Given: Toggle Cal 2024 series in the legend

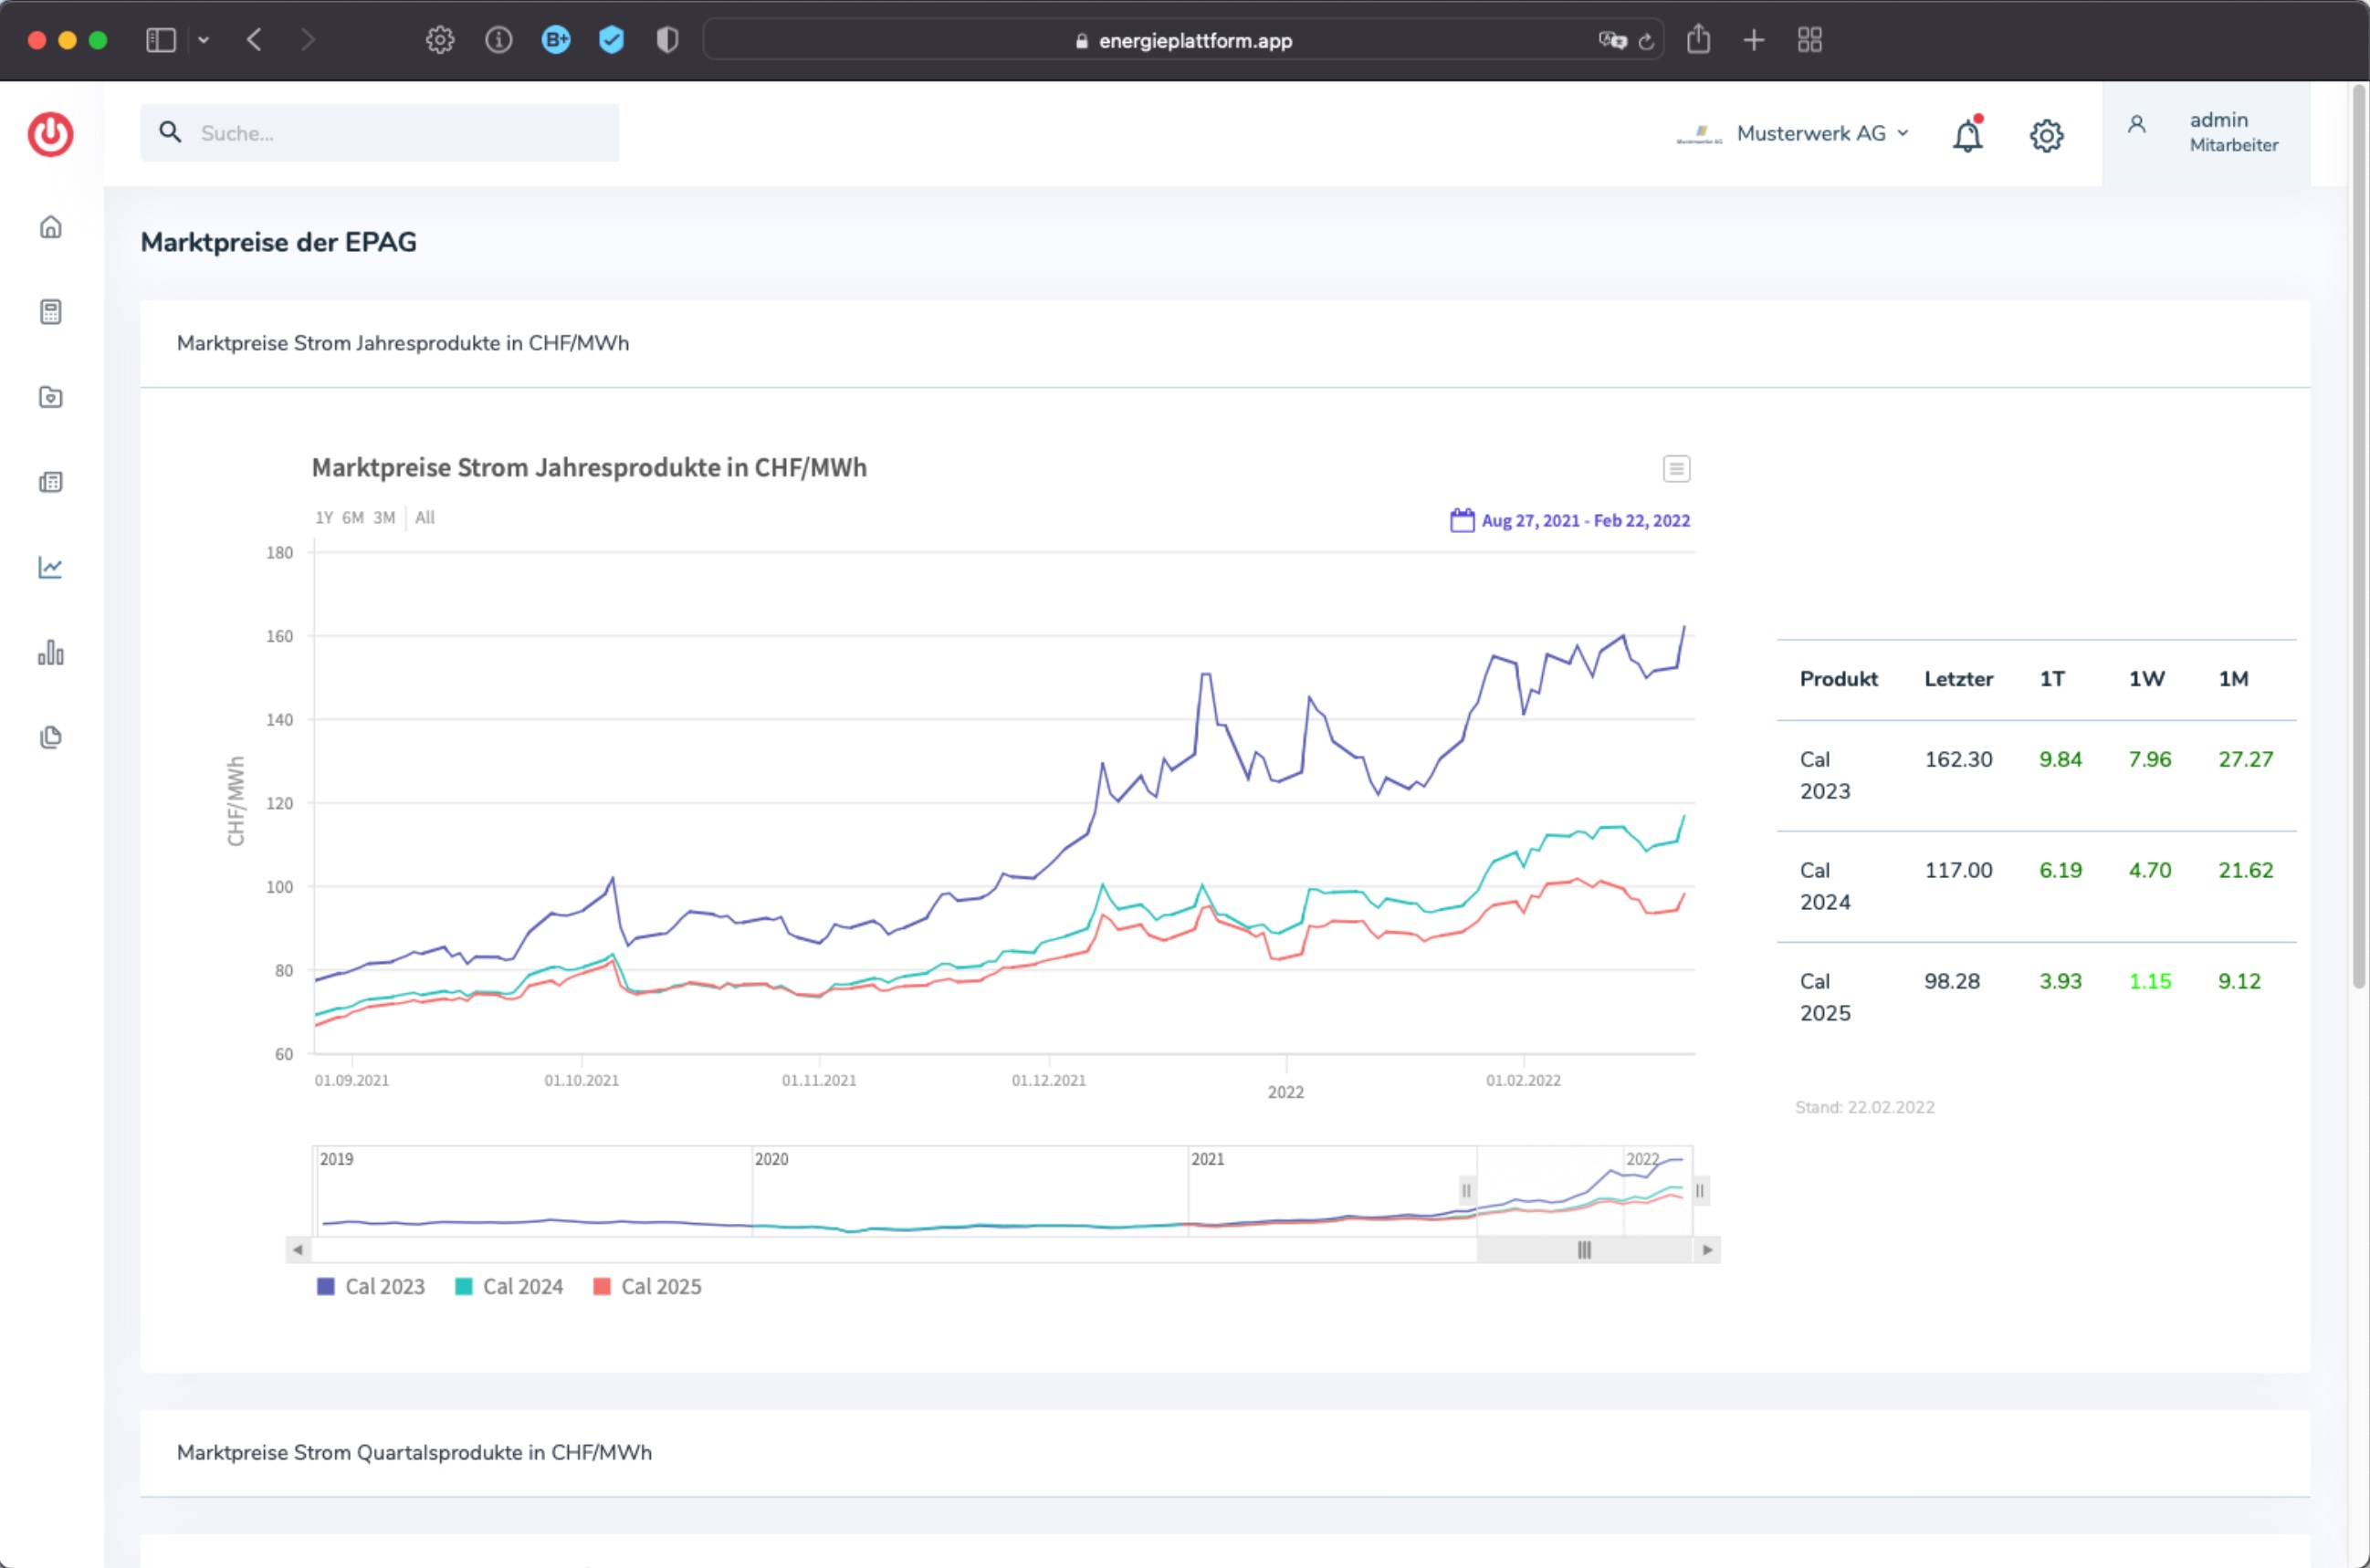Looking at the screenshot, I should 509,1286.
